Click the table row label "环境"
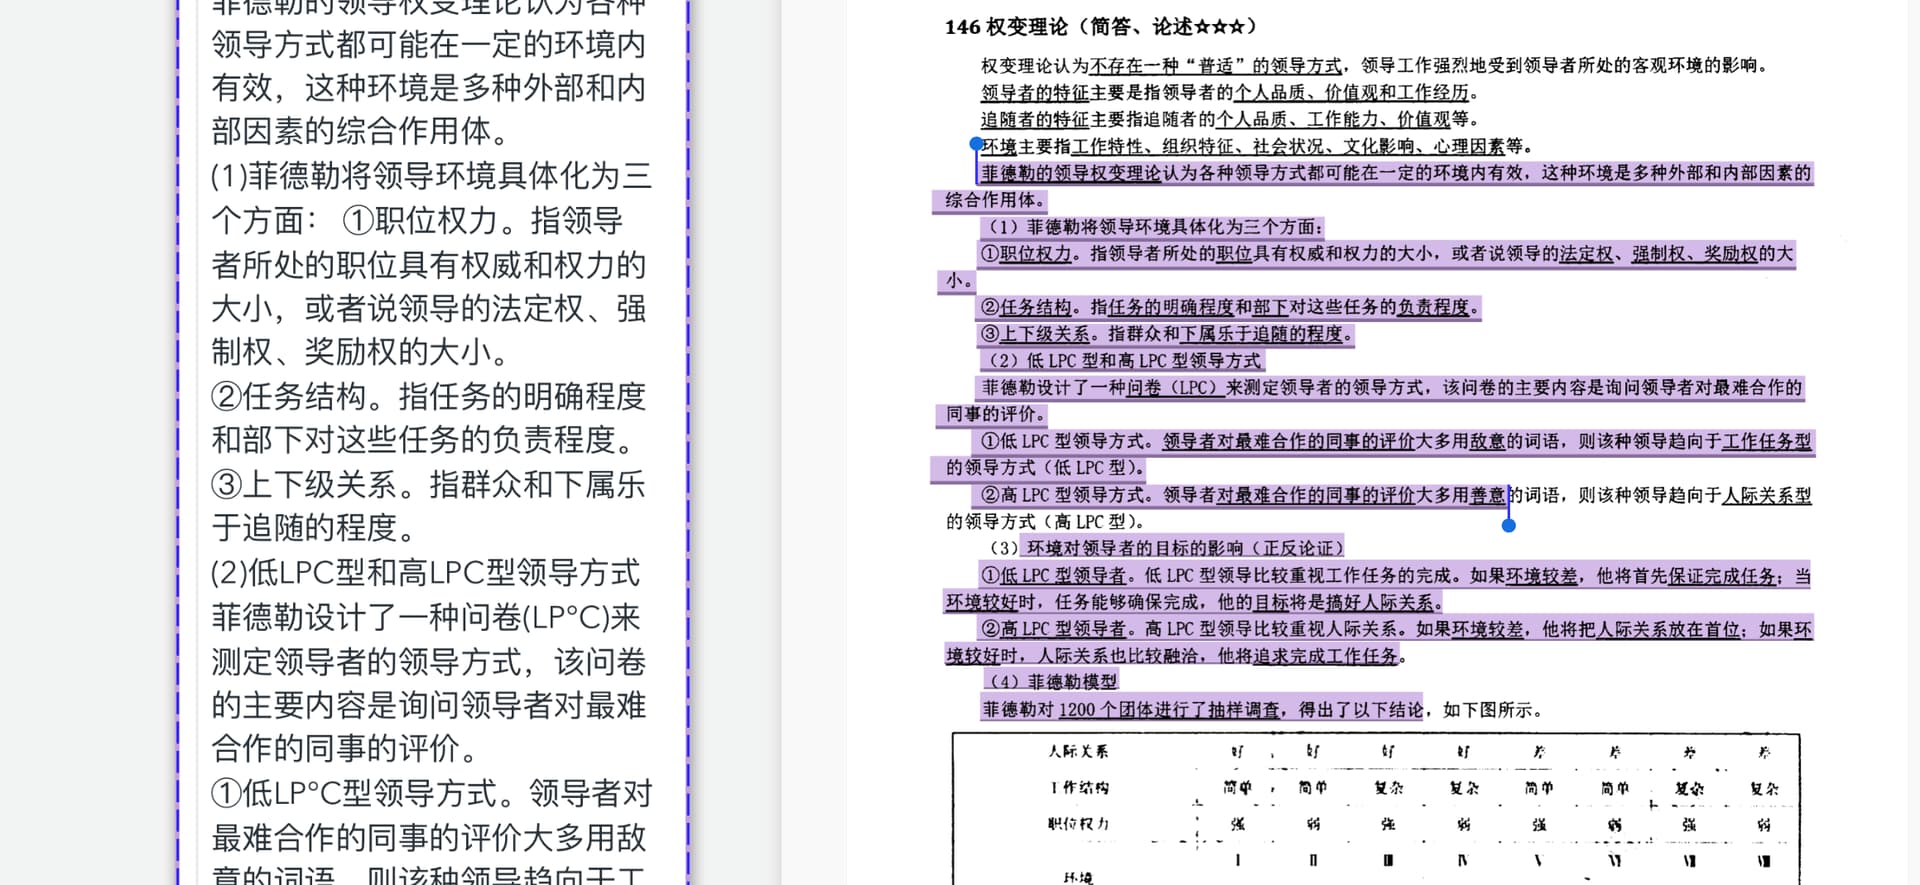1920x885 pixels. pos(1078,877)
